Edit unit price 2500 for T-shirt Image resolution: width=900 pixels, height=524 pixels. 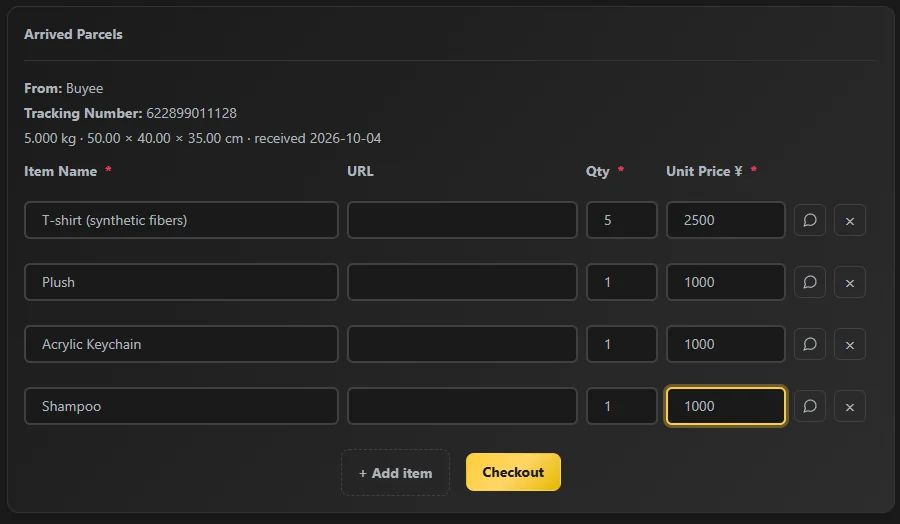coord(726,220)
